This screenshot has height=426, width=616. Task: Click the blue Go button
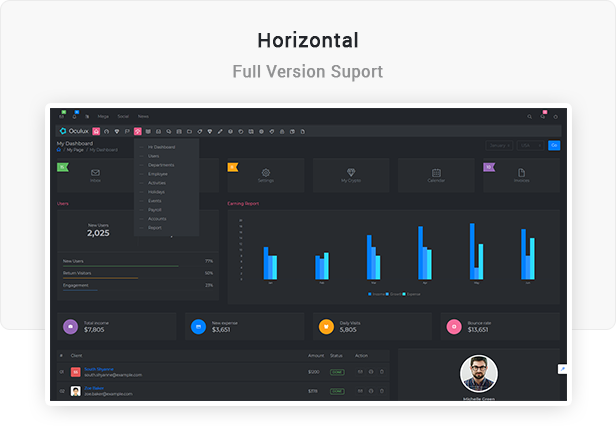click(554, 146)
